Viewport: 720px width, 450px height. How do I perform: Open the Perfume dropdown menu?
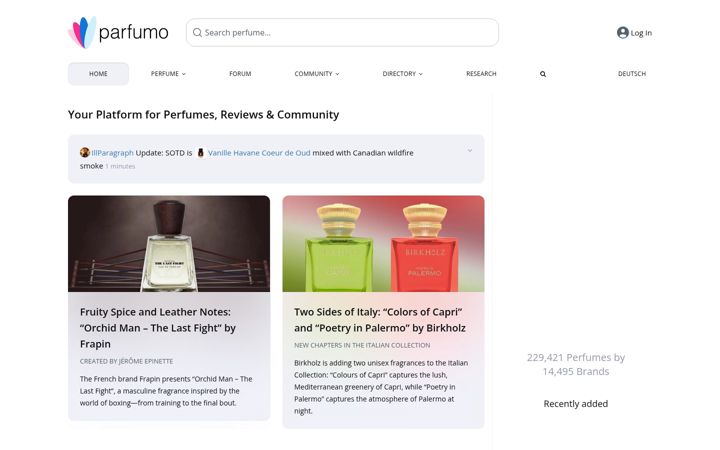click(168, 73)
